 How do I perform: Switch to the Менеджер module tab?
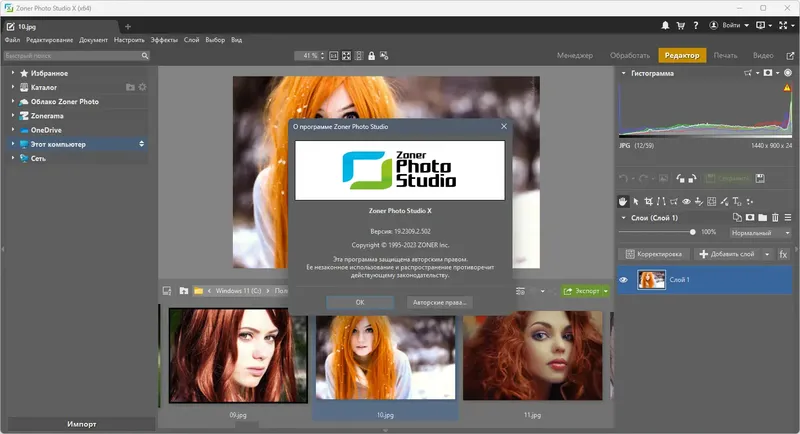click(575, 55)
